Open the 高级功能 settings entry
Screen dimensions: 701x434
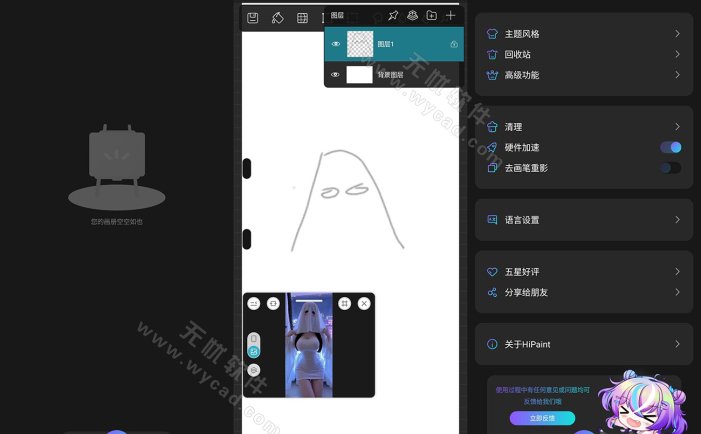tap(584, 75)
